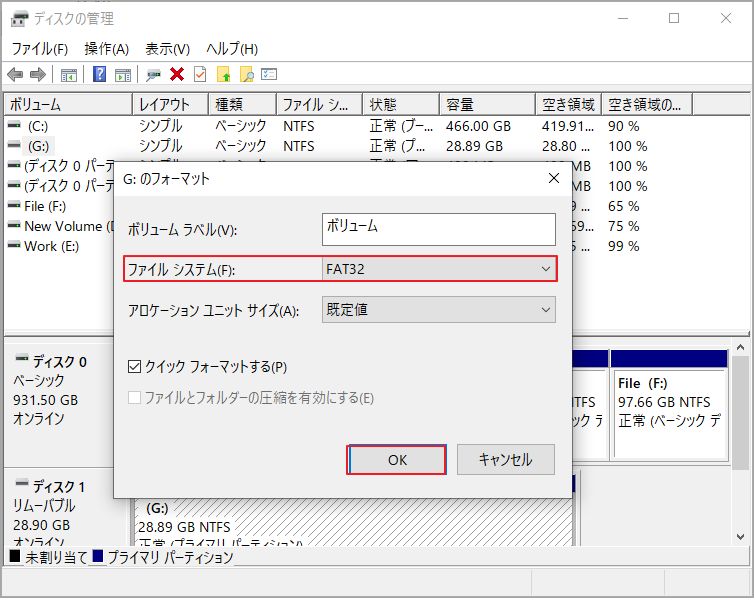
Task: Click the New Volume drive icon
Action: coord(14,225)
